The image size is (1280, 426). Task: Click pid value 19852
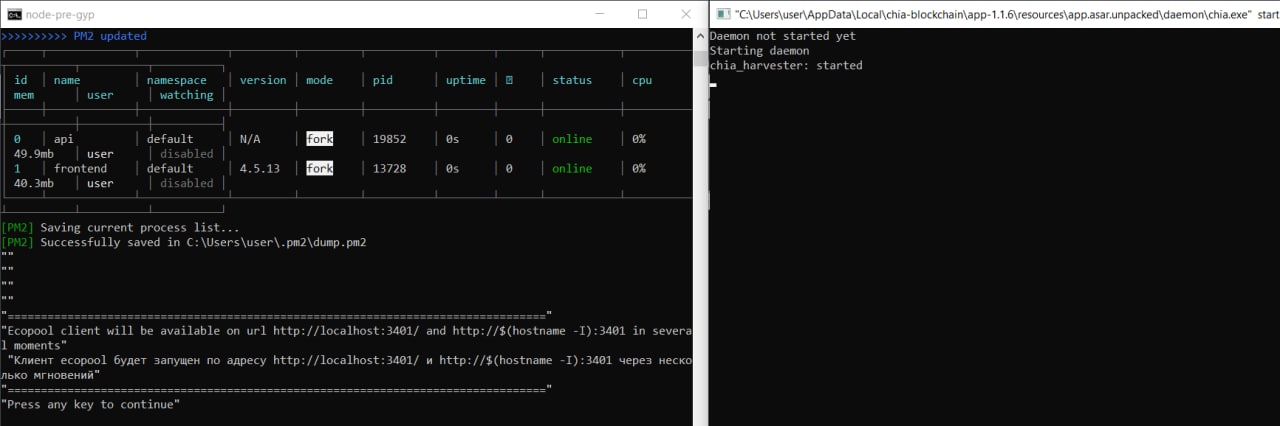point(390,139)
